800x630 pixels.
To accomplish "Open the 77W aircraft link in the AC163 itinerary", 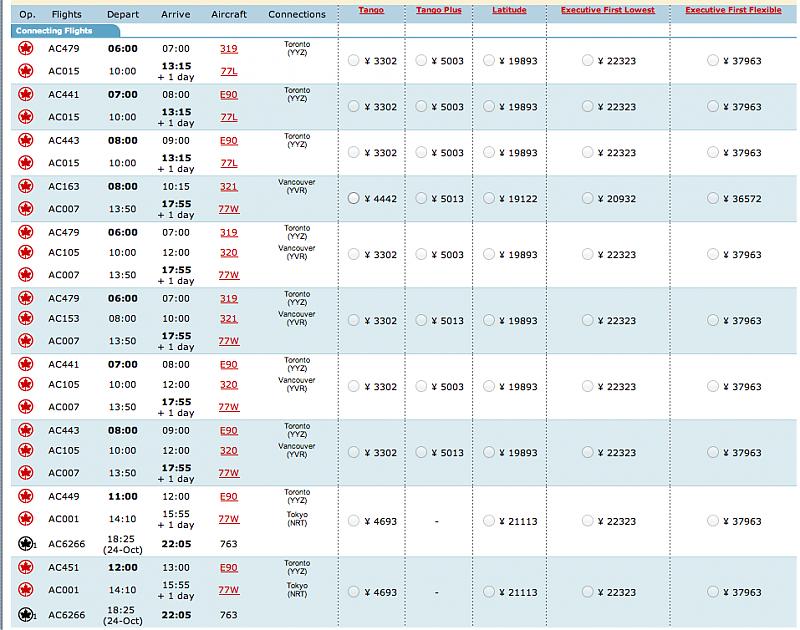I will [x=229, y=209].
